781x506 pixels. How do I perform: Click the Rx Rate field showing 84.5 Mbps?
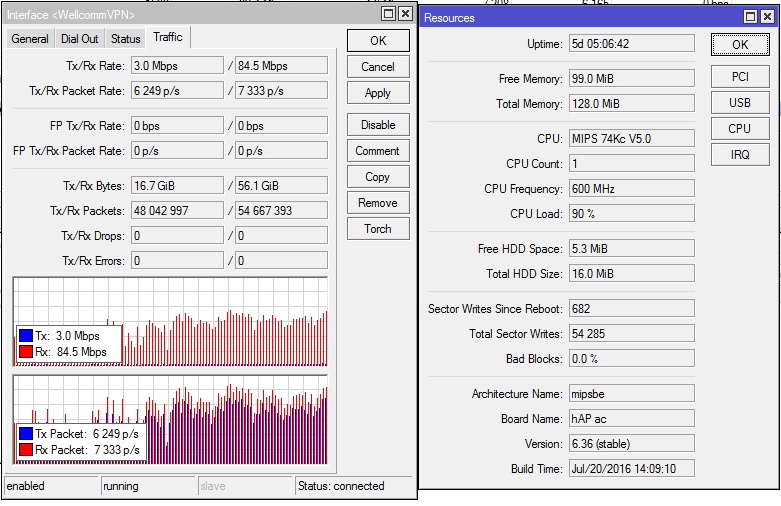(x=281, y=66)
